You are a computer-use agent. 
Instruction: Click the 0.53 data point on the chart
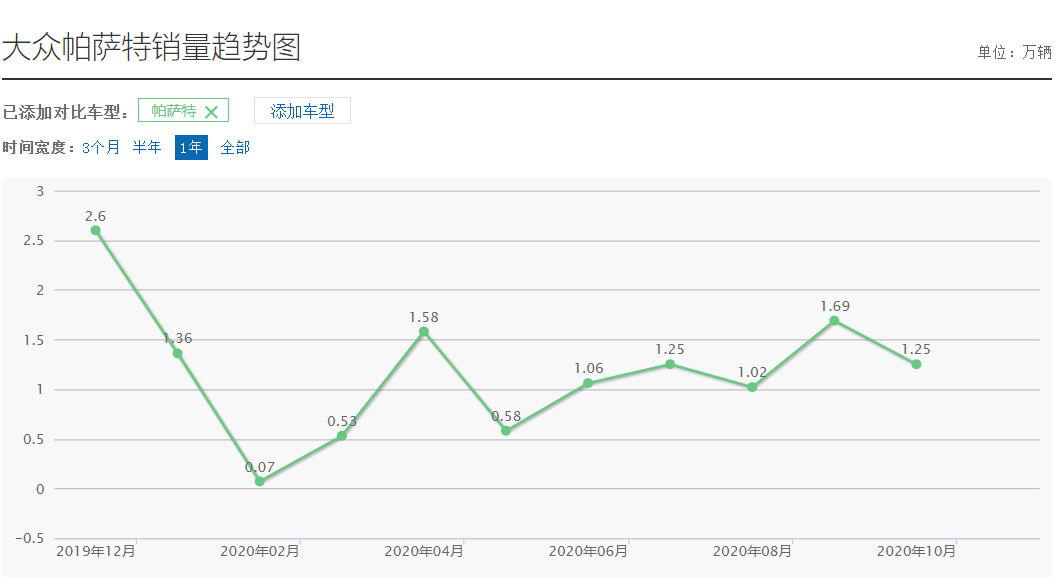tap(342, 435)
